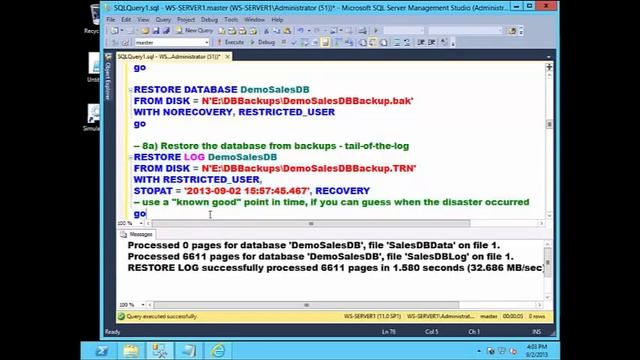640x360 pixels.
Task: Open the Object Explorer side tab
Action: (x=108, y=78)
